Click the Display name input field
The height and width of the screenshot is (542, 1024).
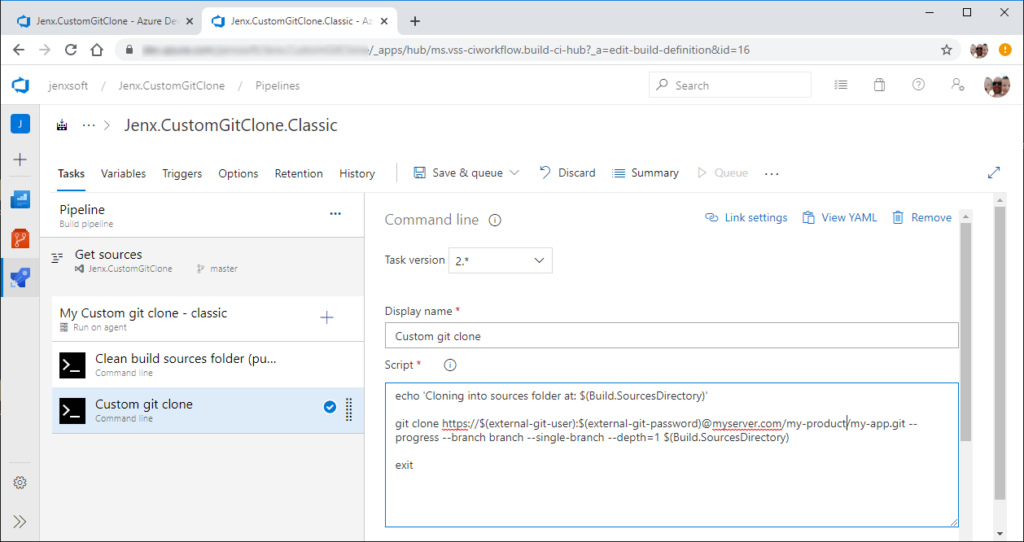point(671,336)
